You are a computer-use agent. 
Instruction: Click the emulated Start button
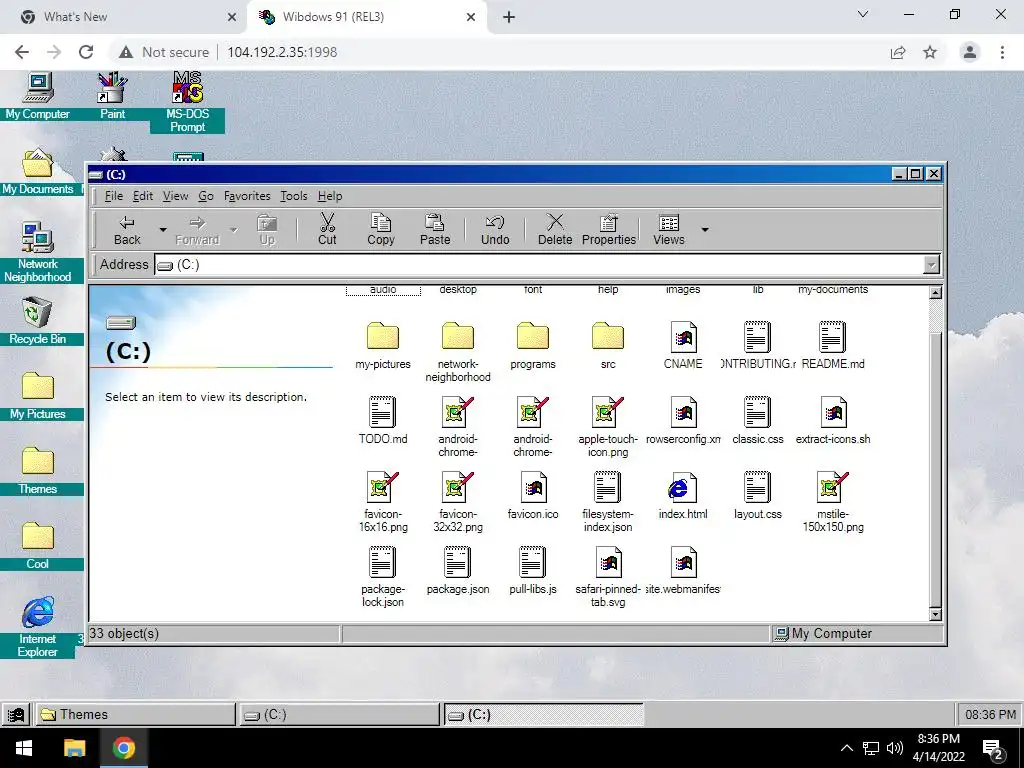click(16, 714)
